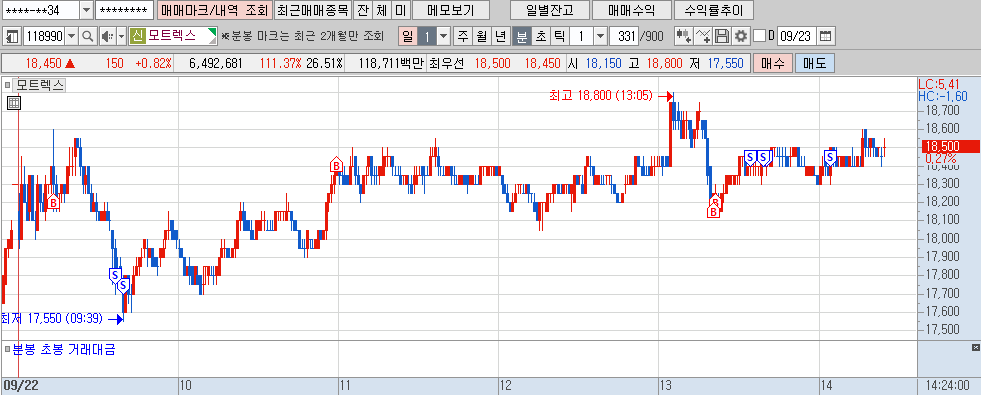This screenshot has width=981, height=395.
Task: Click the account number field ****-**34
Action: coord(40,10)
